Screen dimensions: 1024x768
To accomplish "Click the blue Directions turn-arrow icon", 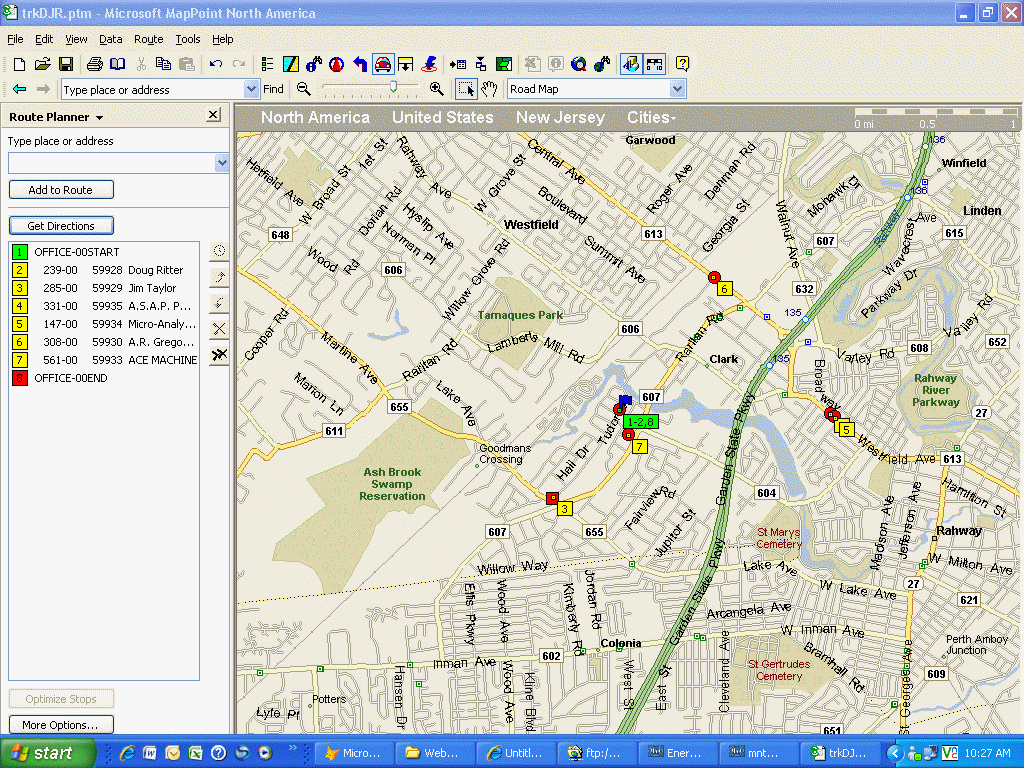I will pyautogui.click(x=360, y=64).
